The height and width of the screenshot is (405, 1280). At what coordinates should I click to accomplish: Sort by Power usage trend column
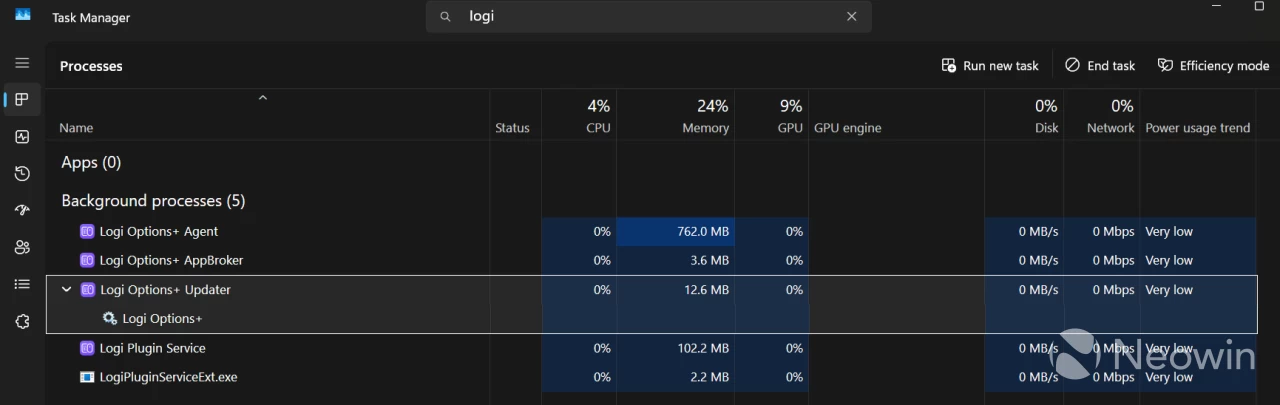coord(1197,128)
